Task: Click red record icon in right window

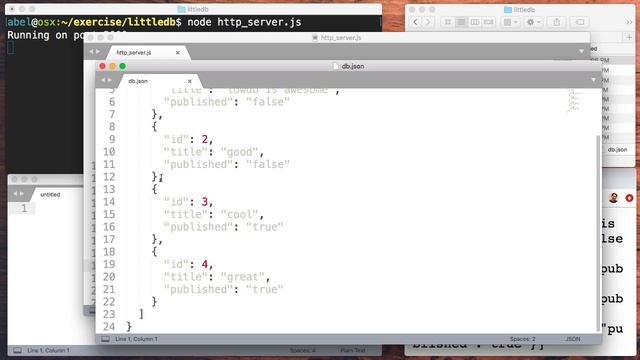Action: (629, 198)
